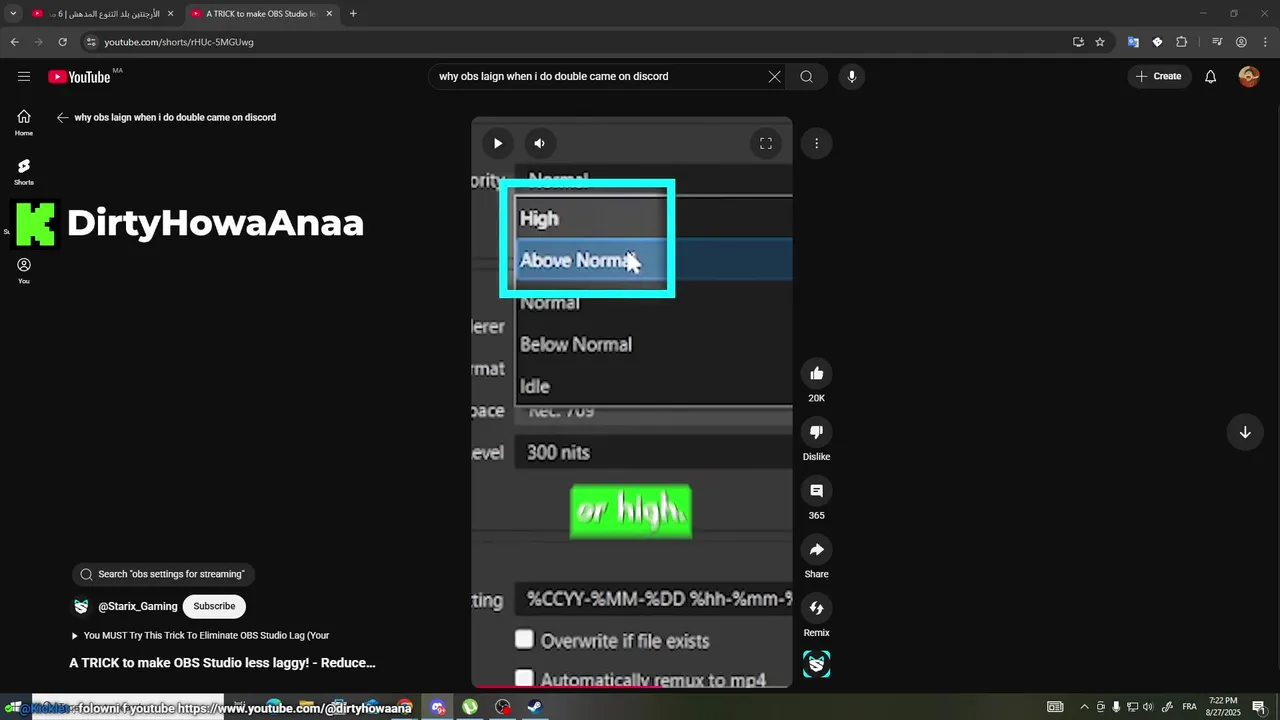Open the Windows notification center

(x=1259, y=707)
